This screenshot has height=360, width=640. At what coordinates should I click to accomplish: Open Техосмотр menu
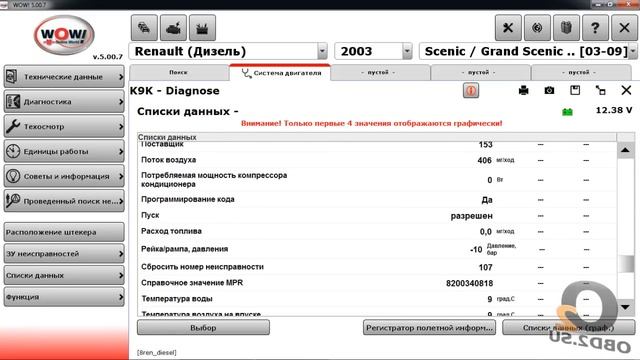coord(64,127)
